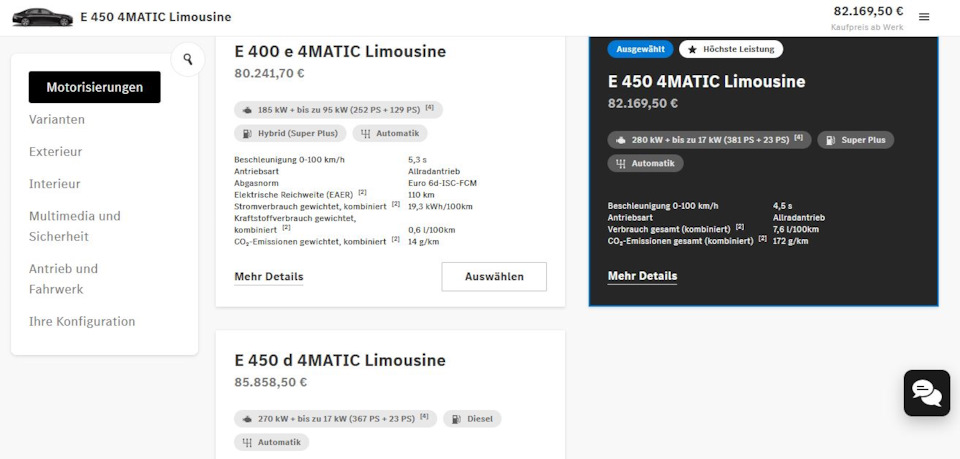The height and width of the screenshot is (459, 960).
Task: Click fuel pump icon in Diesel chip
Action: (x=456, y=419)
